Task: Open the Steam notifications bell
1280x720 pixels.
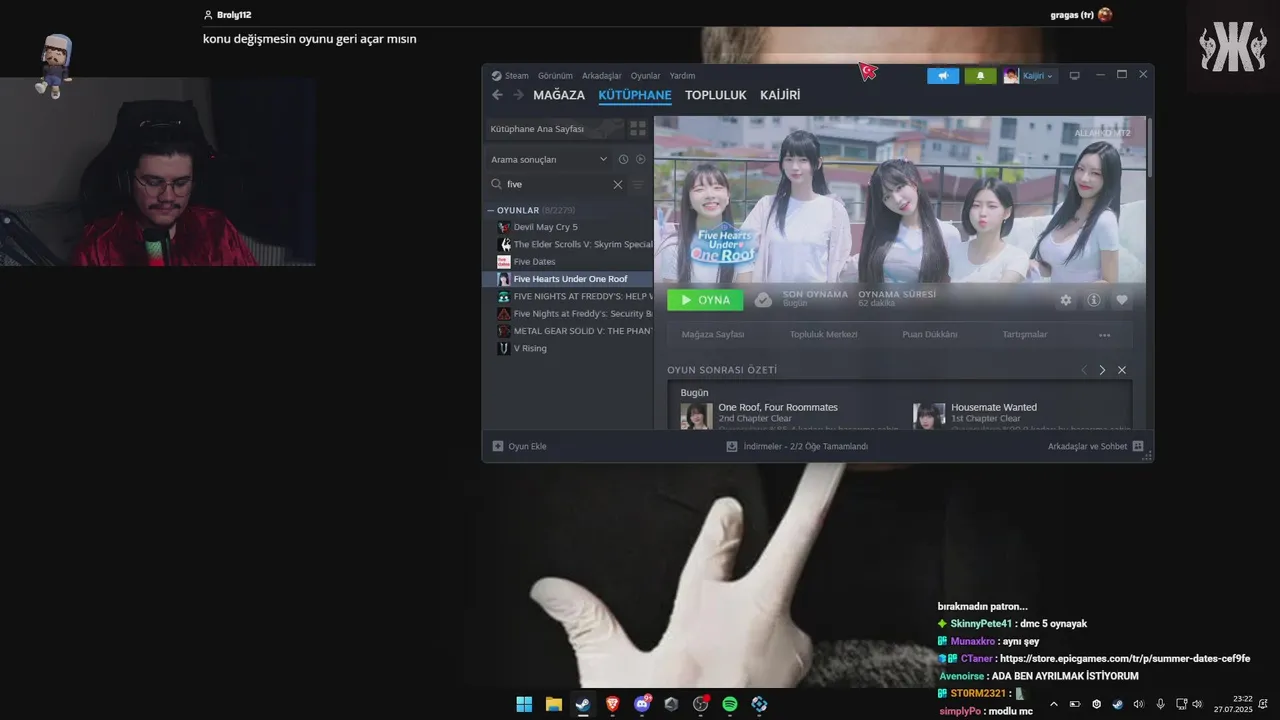Action: (x=980, y=76)
